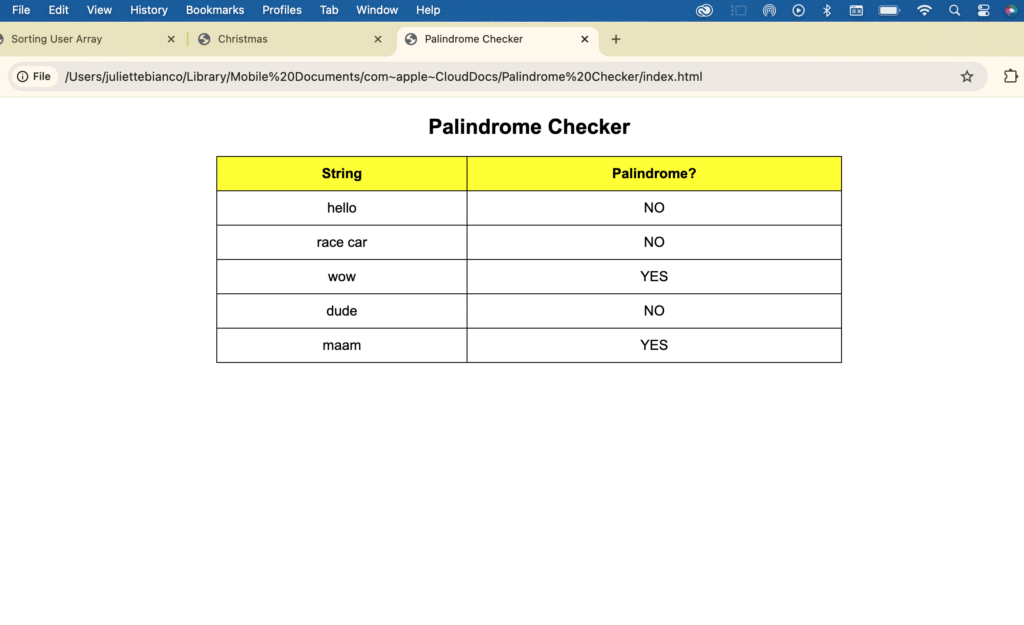Bookmark this page with the star icon
The width and height of the screenshot is (1024, 625).
(x=966, y=77)
